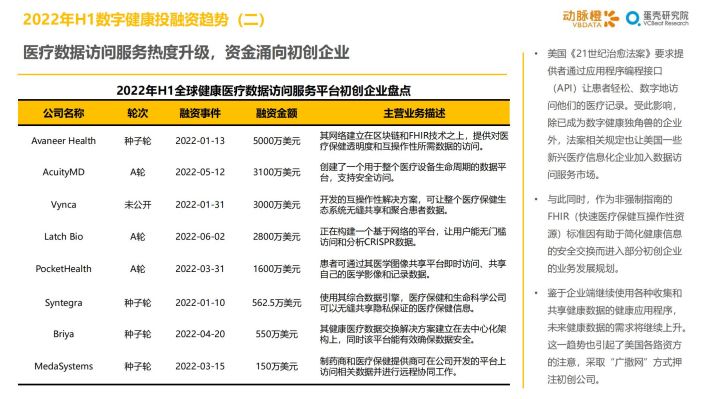Screen dimensions: 710x399
Task: Click the Vynca company name
Action: click(63, 205)
